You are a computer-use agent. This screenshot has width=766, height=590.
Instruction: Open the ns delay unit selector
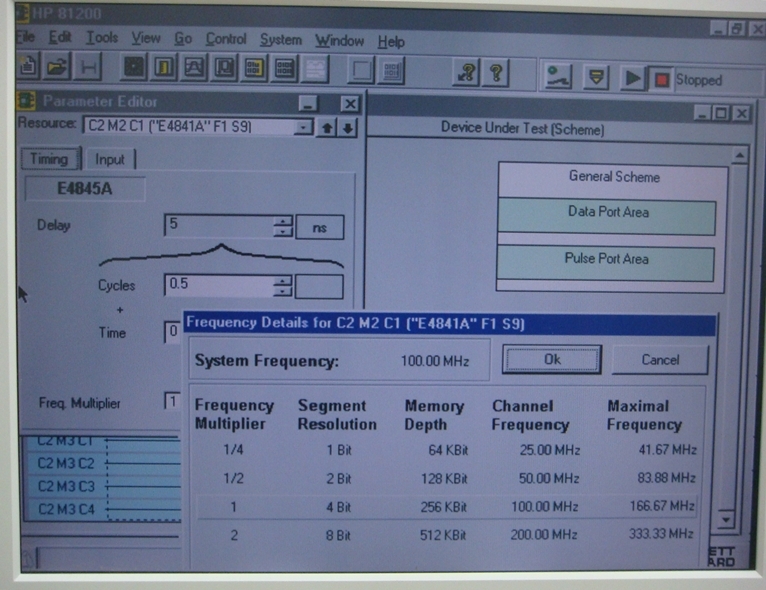click(319, 228)
